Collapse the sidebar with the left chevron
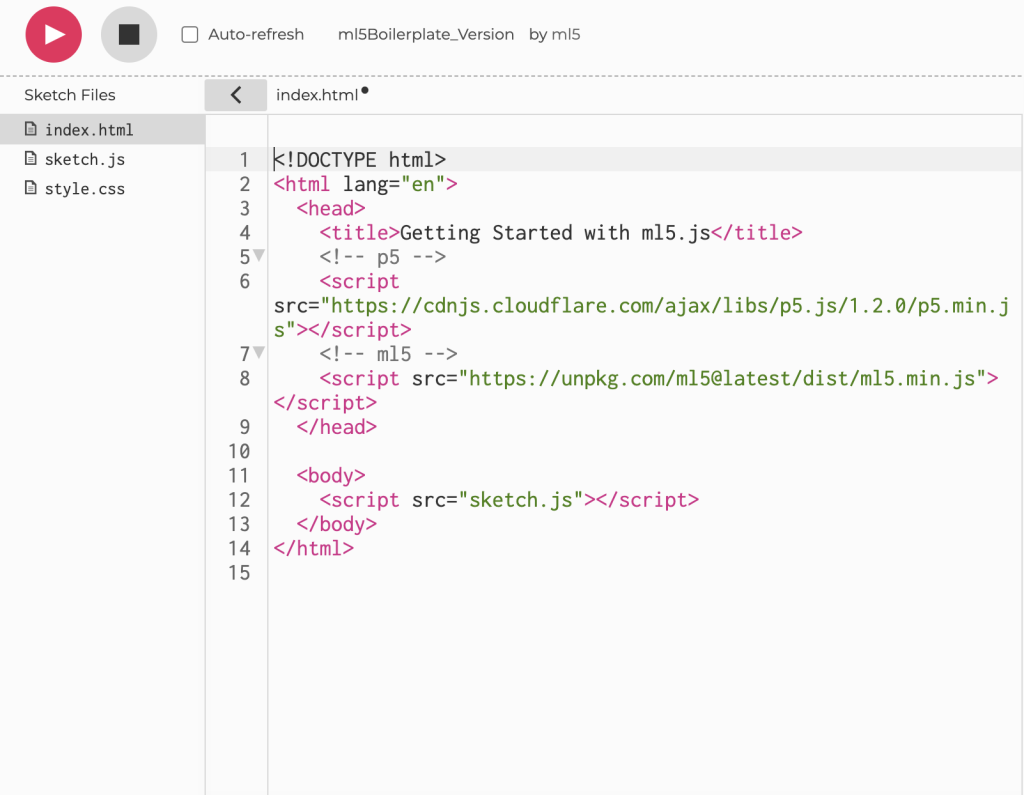Screen dimensions: 1024x795 [x=236, y=95]
